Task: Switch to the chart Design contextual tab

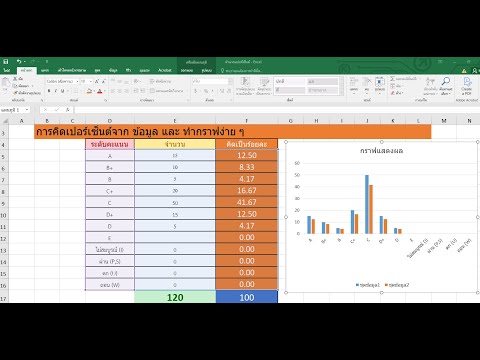Action: [187, 70]
